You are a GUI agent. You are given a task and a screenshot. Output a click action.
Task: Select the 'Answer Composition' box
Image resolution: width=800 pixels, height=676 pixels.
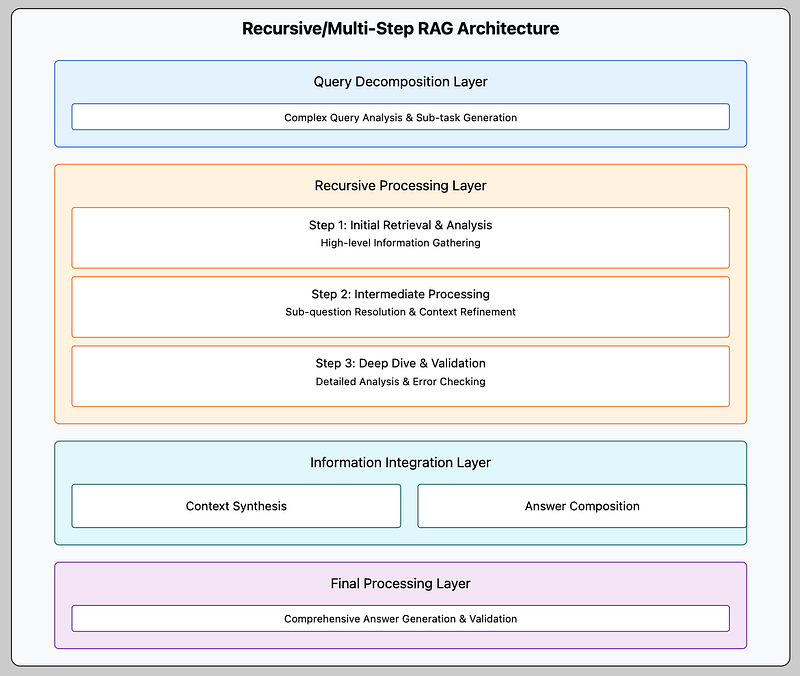(582, 506)
